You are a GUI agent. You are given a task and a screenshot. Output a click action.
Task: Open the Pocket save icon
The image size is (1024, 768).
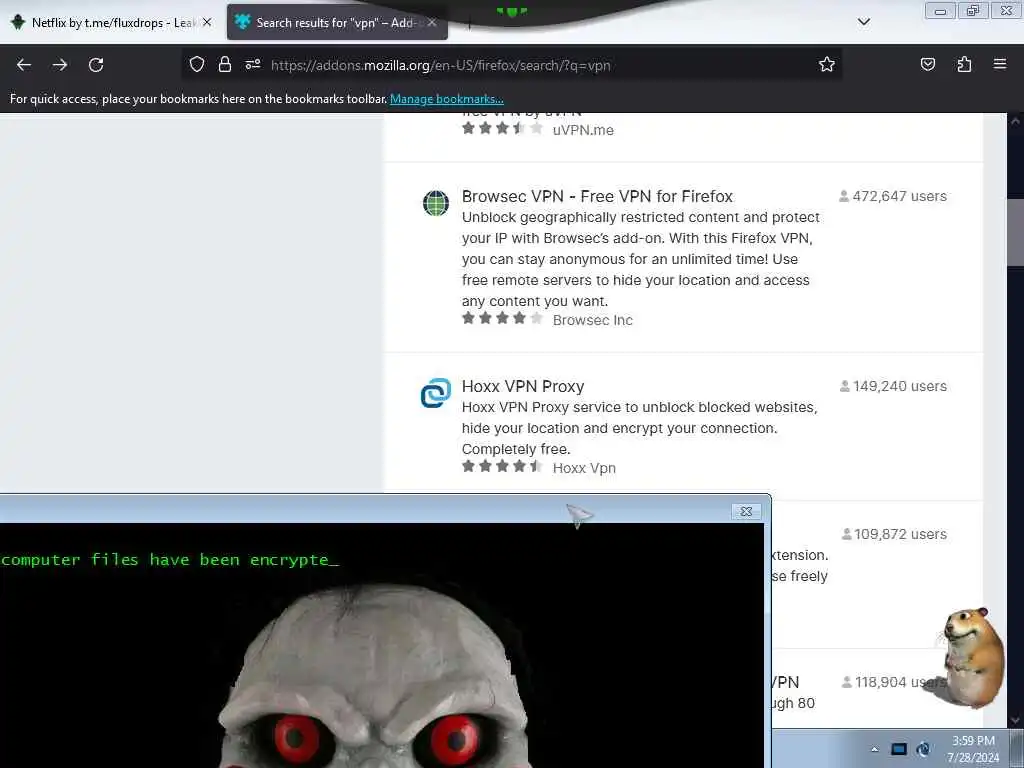[927, 64]
